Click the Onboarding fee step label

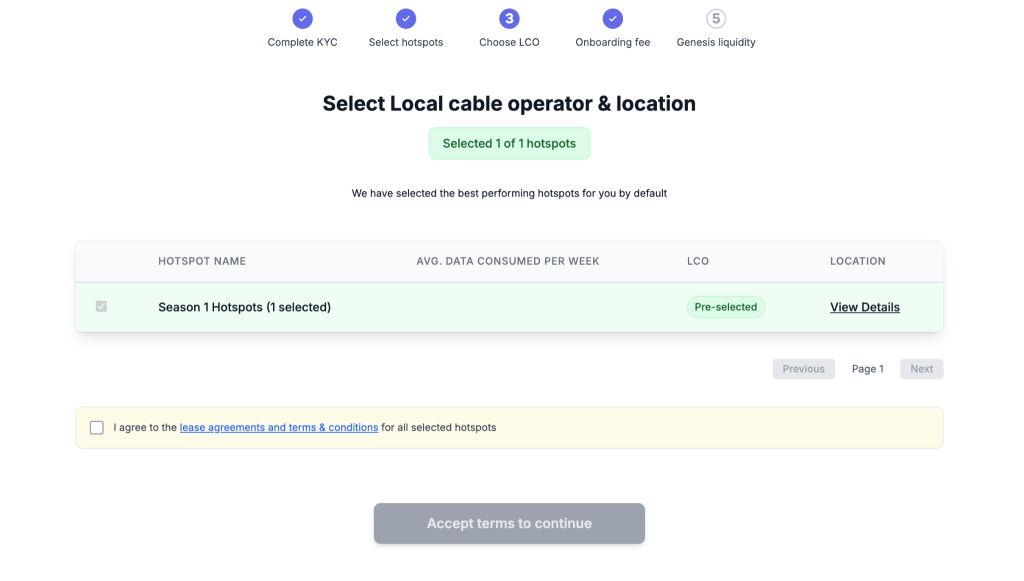[613, 42]
